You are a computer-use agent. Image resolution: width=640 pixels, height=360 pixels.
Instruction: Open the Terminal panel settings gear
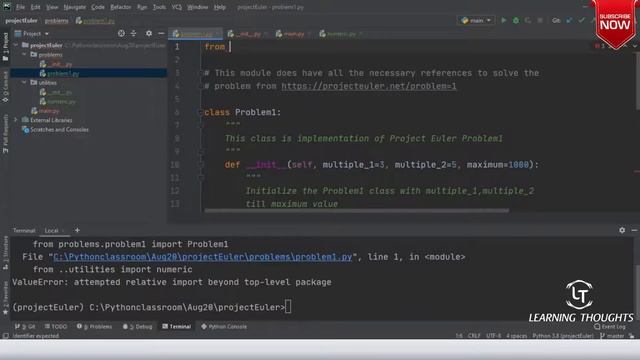(x=622, y=230)
